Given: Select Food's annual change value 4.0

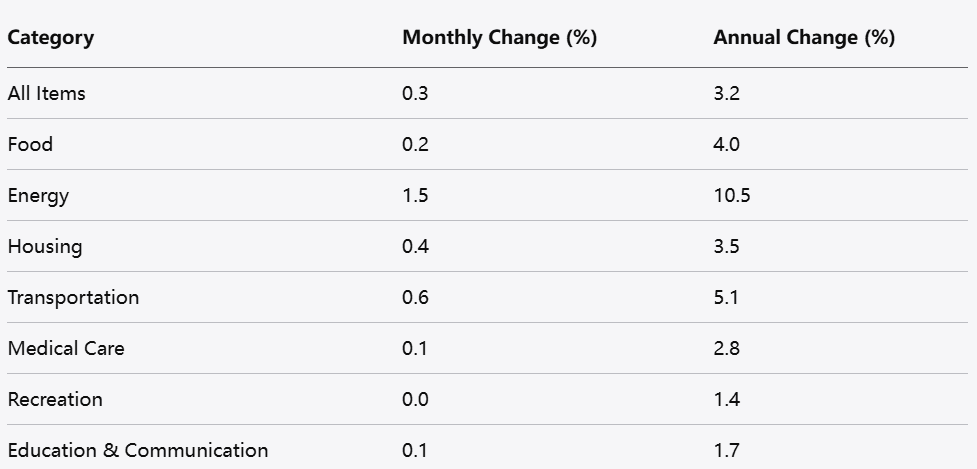Looking at the screenshot, I should [727, 145].
